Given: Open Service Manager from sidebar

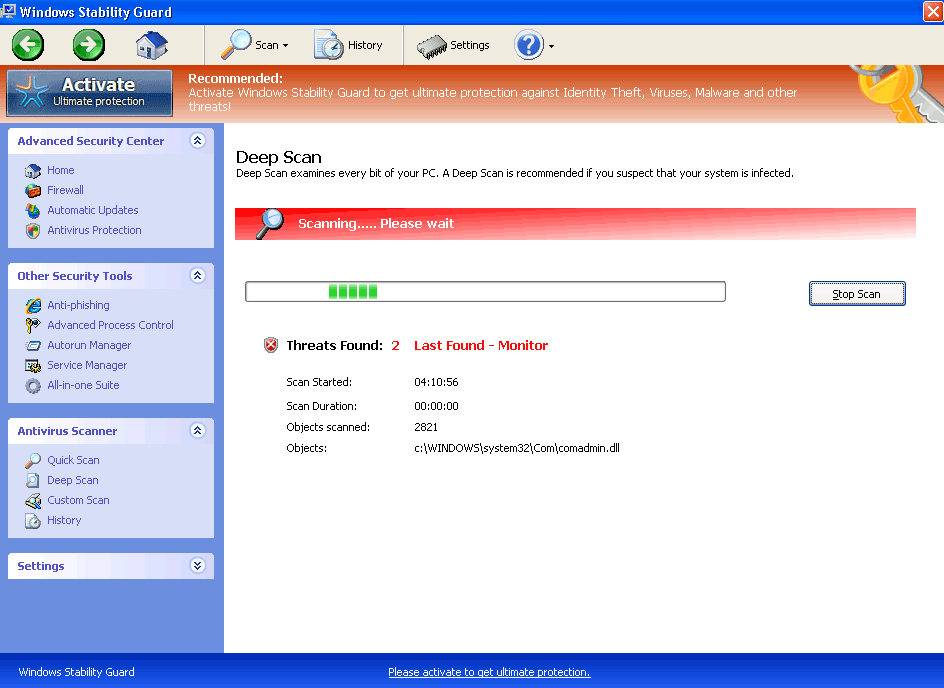Looking at the screenshot, I should 86,365.
